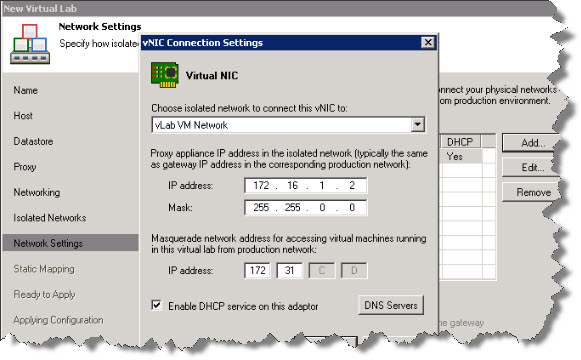Click the disabled C octet field
Viewport: 581px width, 360px height.
322,270
